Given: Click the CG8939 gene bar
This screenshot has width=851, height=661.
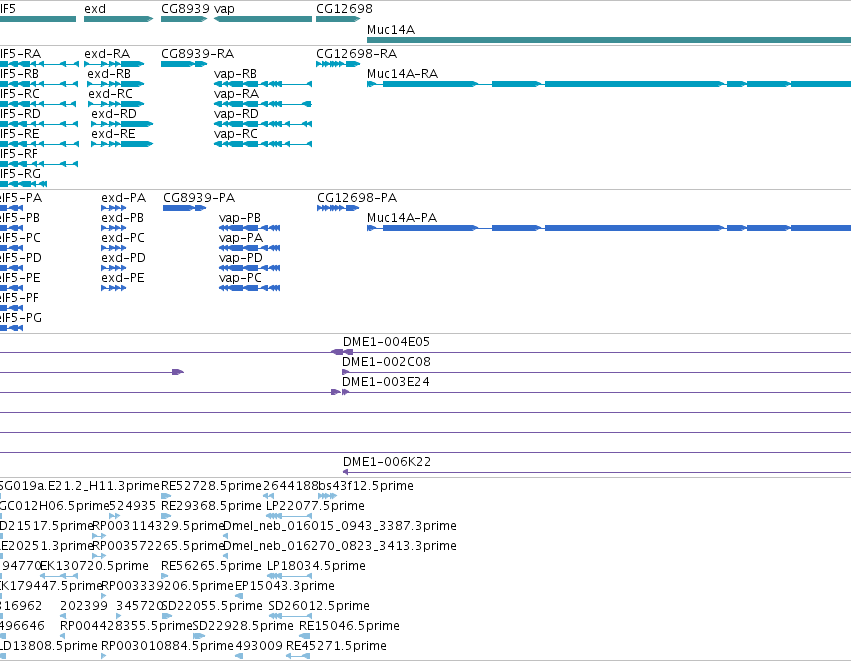Looking at the screenshot, I should pyautogui.click(x=184, y=19).
